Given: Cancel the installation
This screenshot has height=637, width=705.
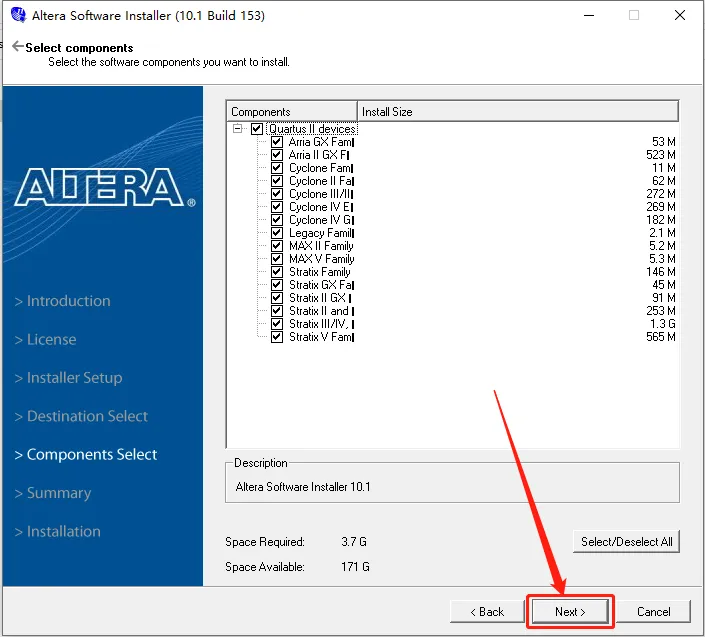Looking at the screenshot, I should 653,612.
